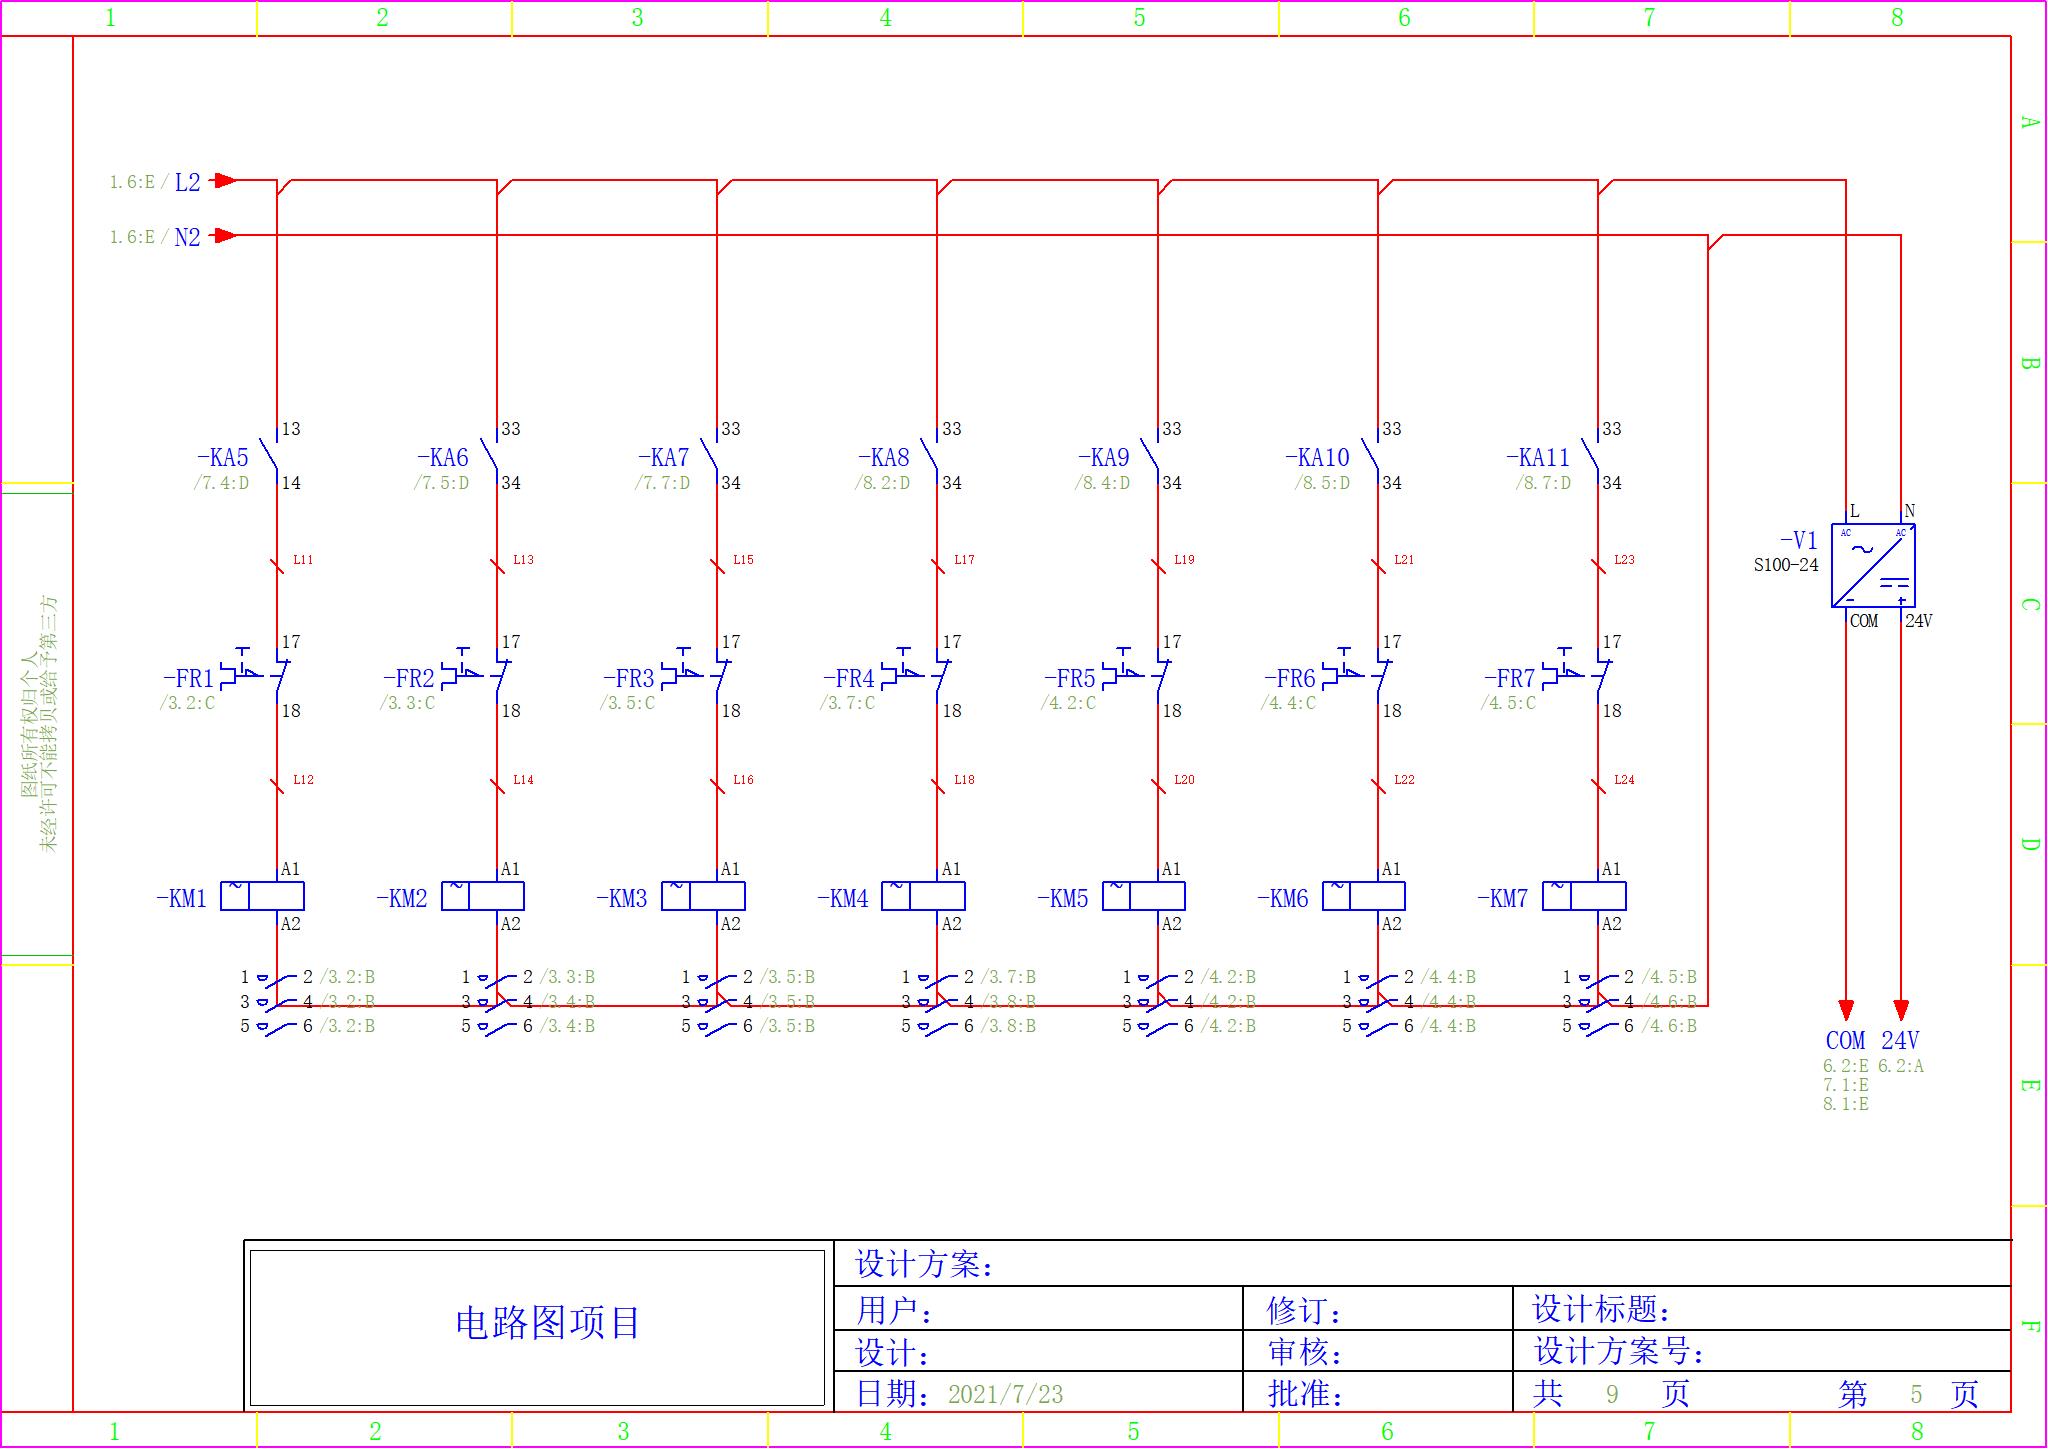Click the date field 2021/7/23
Viewport: 2048px width, 1449px height.
coord(1005,1394)
